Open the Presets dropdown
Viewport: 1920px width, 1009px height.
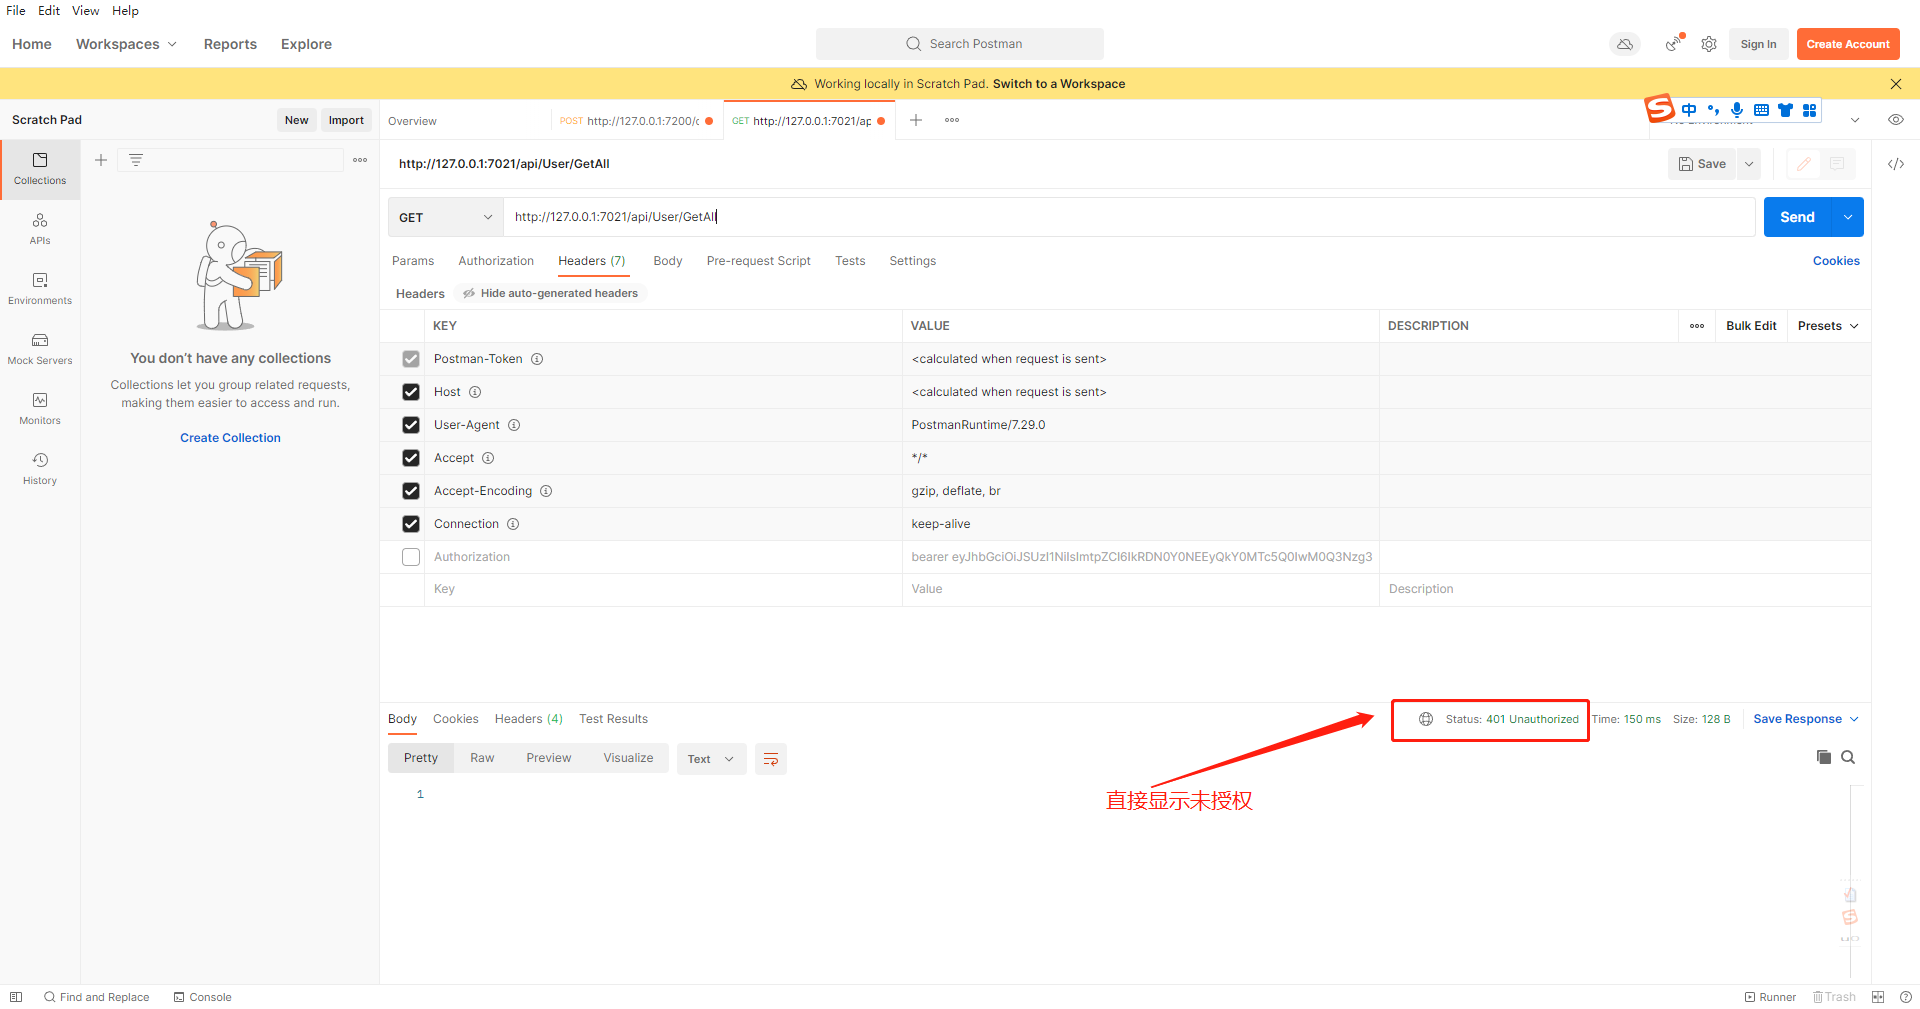(1828, 326)
